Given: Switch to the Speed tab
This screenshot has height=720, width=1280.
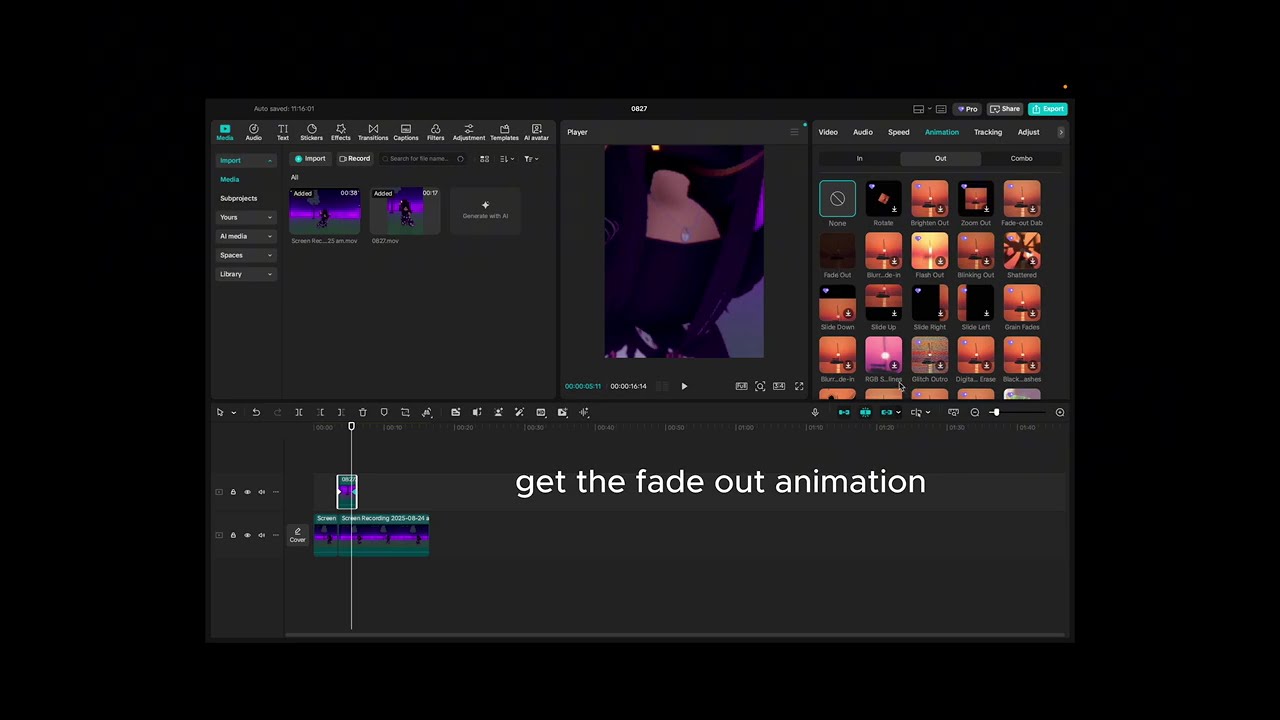Looking at the screenshot, I should pos(899,132).
